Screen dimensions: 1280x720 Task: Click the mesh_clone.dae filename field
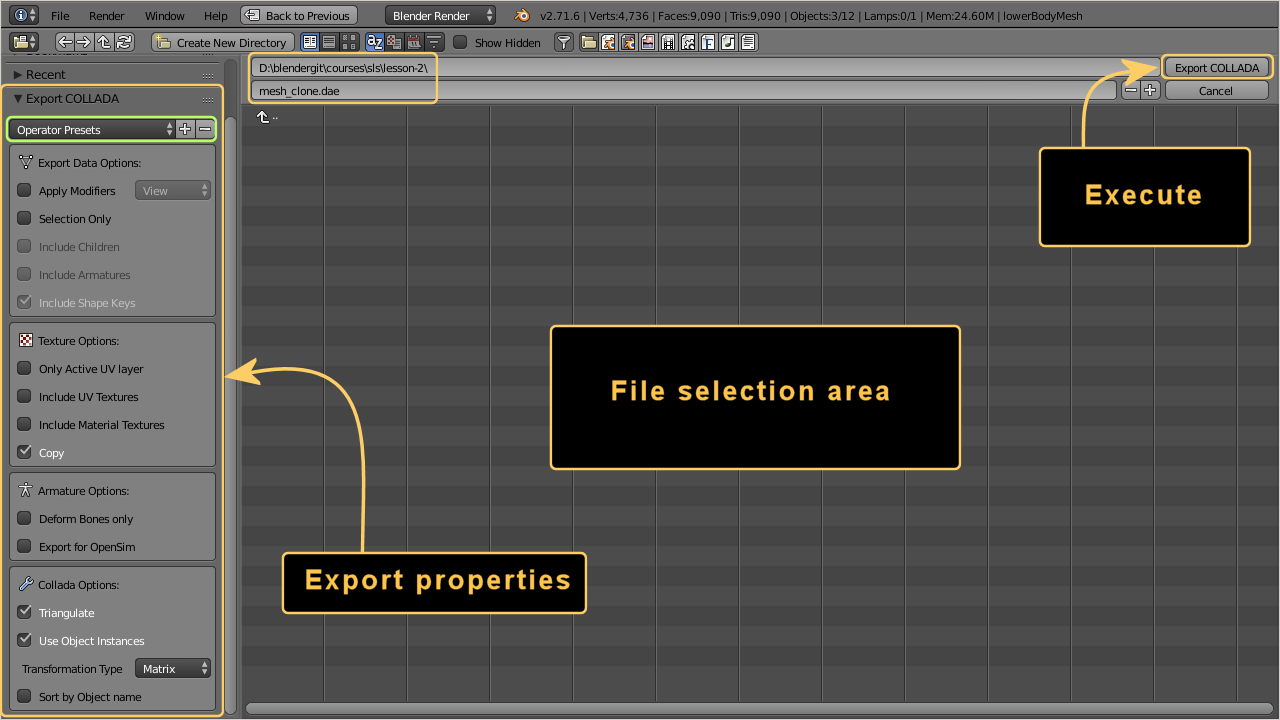tap(680, 91)
